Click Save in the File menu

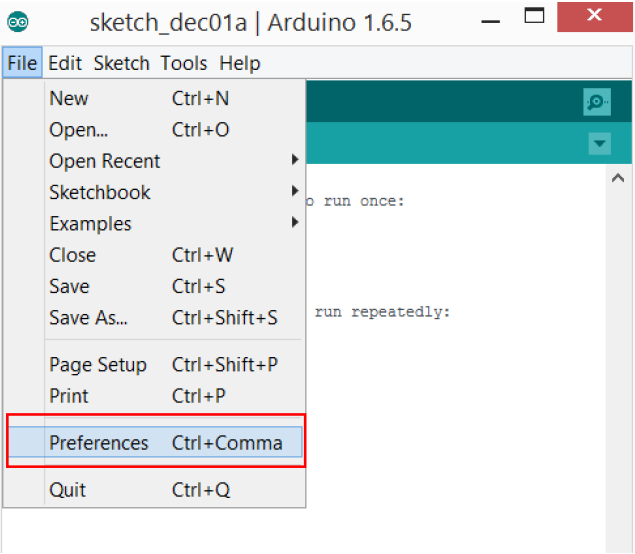(x=69, y=287)
